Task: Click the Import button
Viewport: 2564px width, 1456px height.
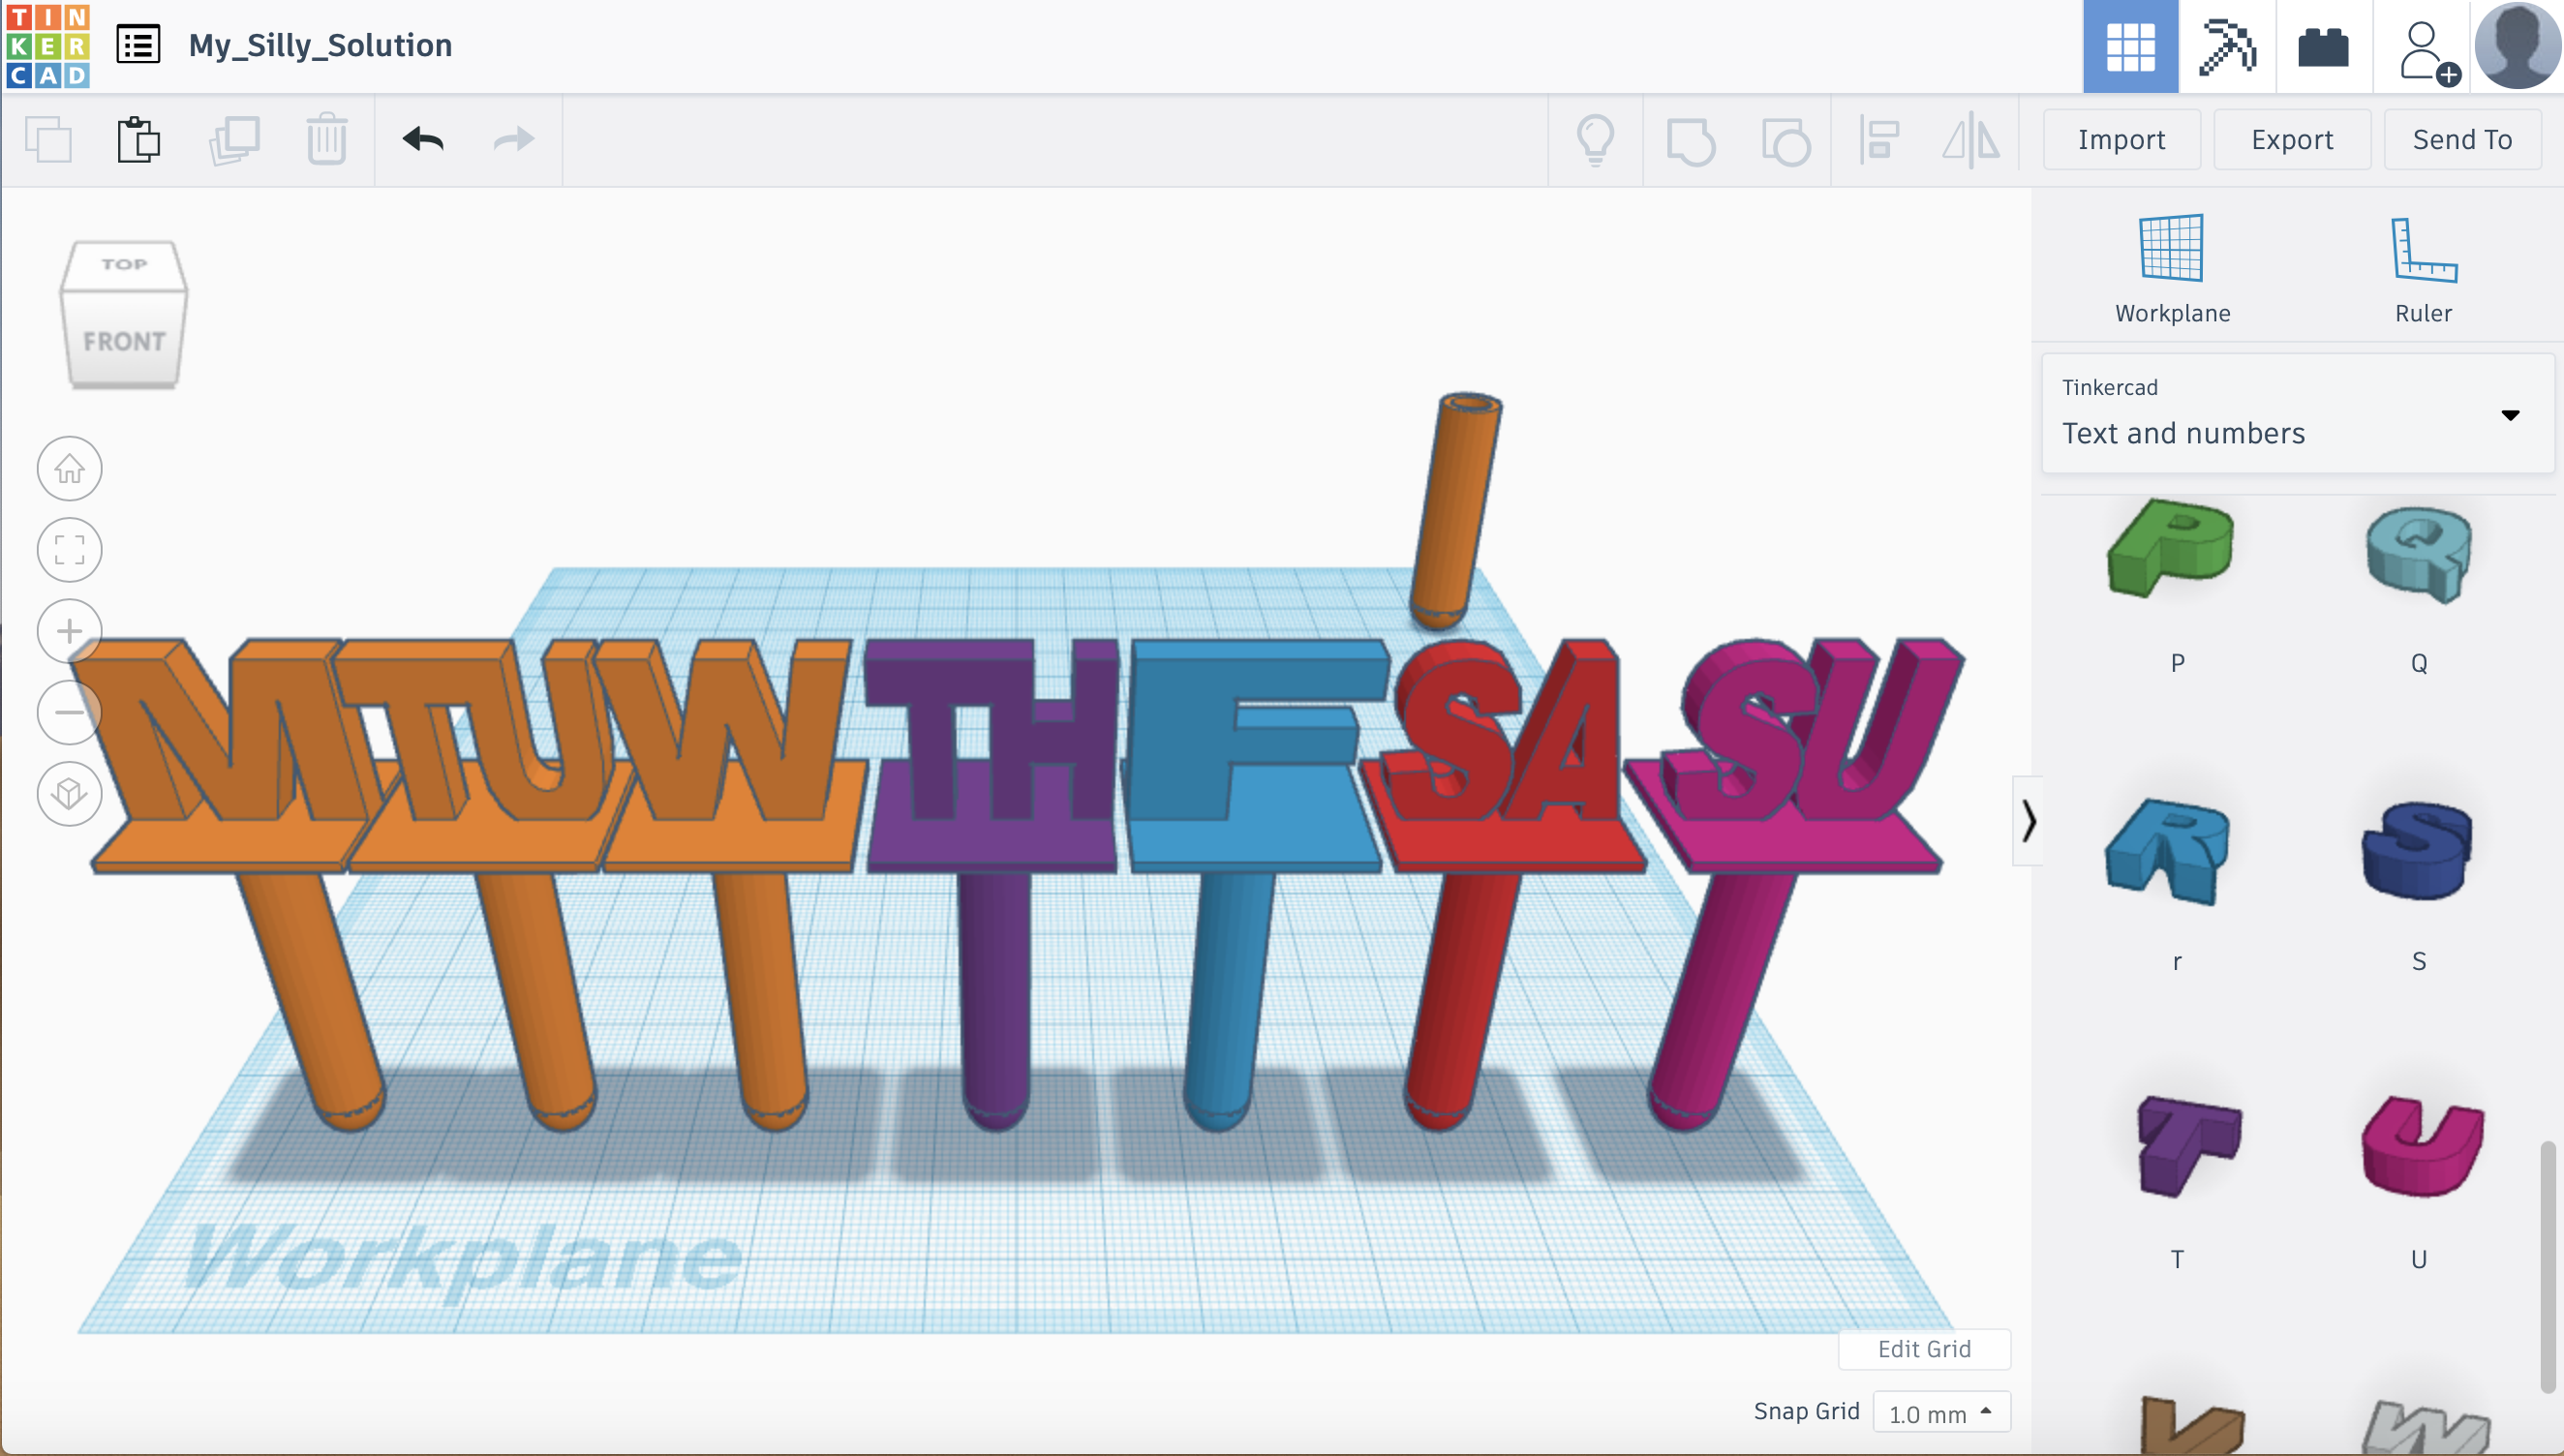Action: pyautogui.click(x=2121, y=139)
